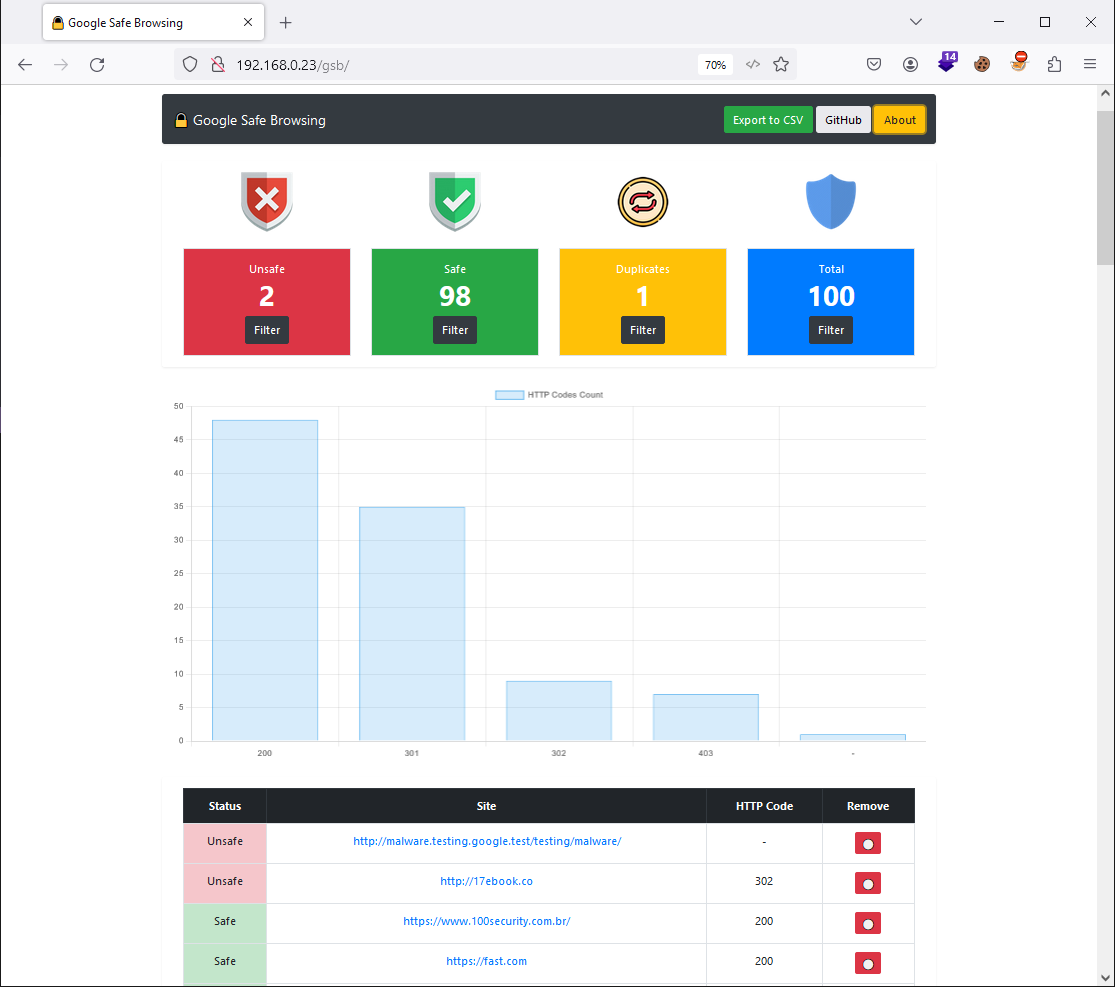Image resolution: width=1115 pixels, height=987 pixels.
Task: Open the Firefox account icon
Action: tap(910, 65)
